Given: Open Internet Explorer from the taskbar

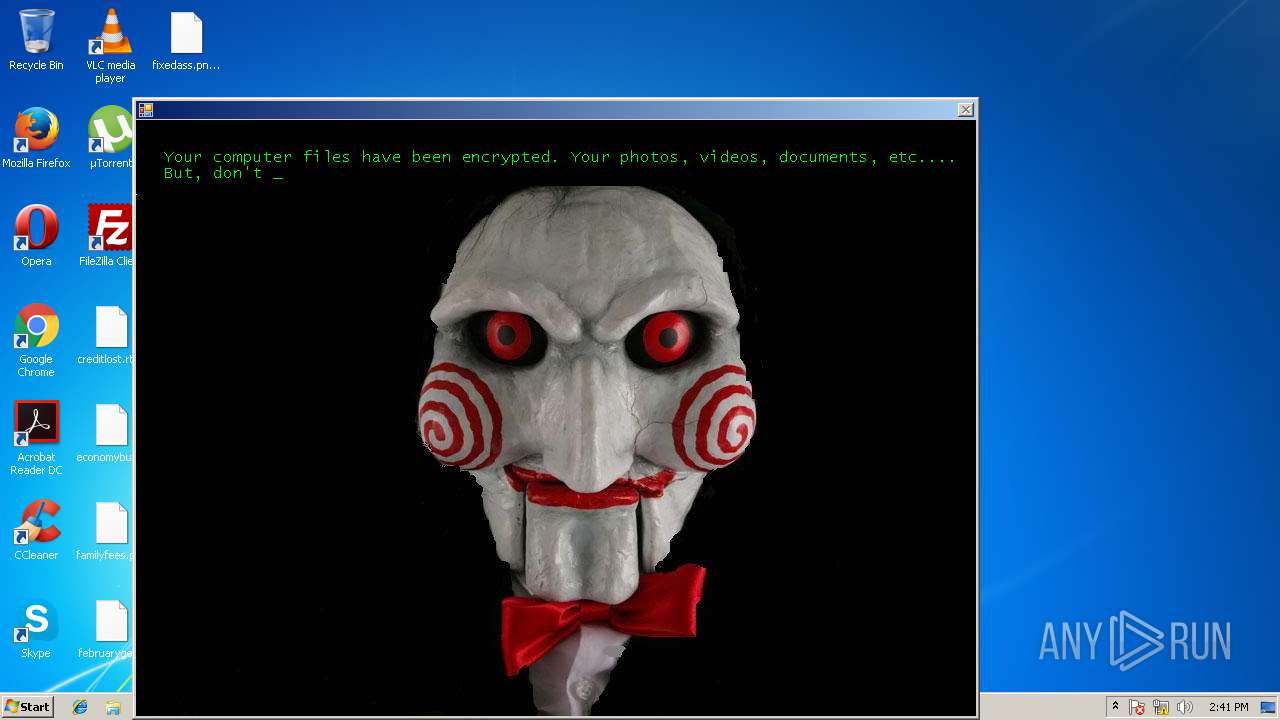Looking at the screenshot, I should [80, 707].
